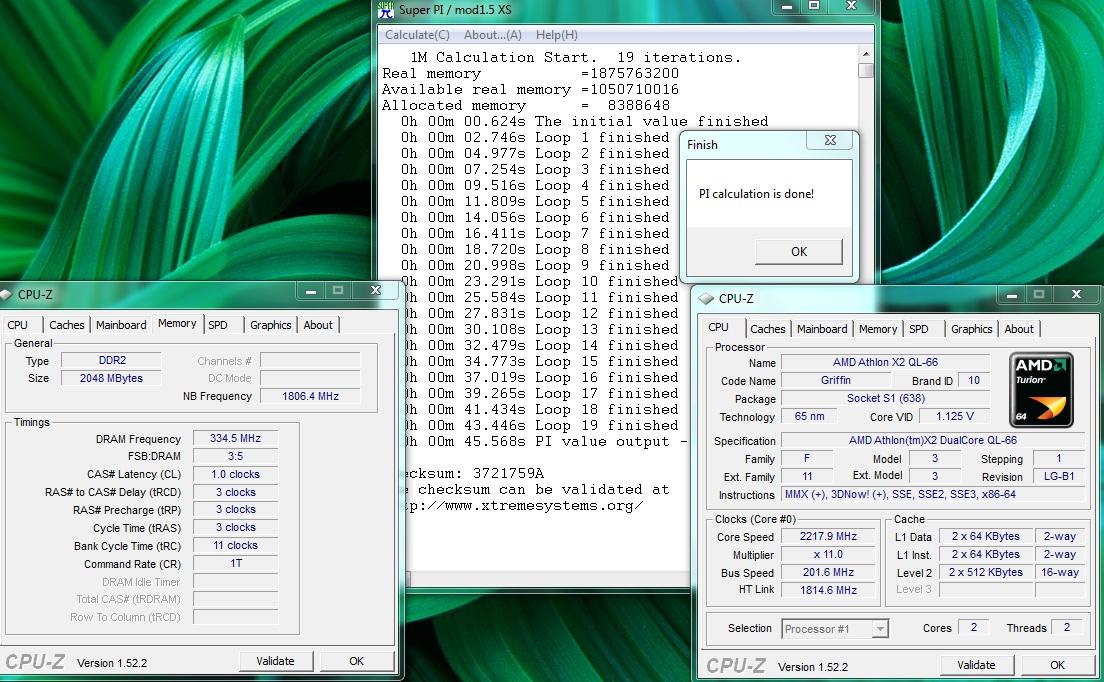Click the right CPU-Z window title icon
Image resolution: width=1104 pixels, height=682 pixels.
coord(705,298)
